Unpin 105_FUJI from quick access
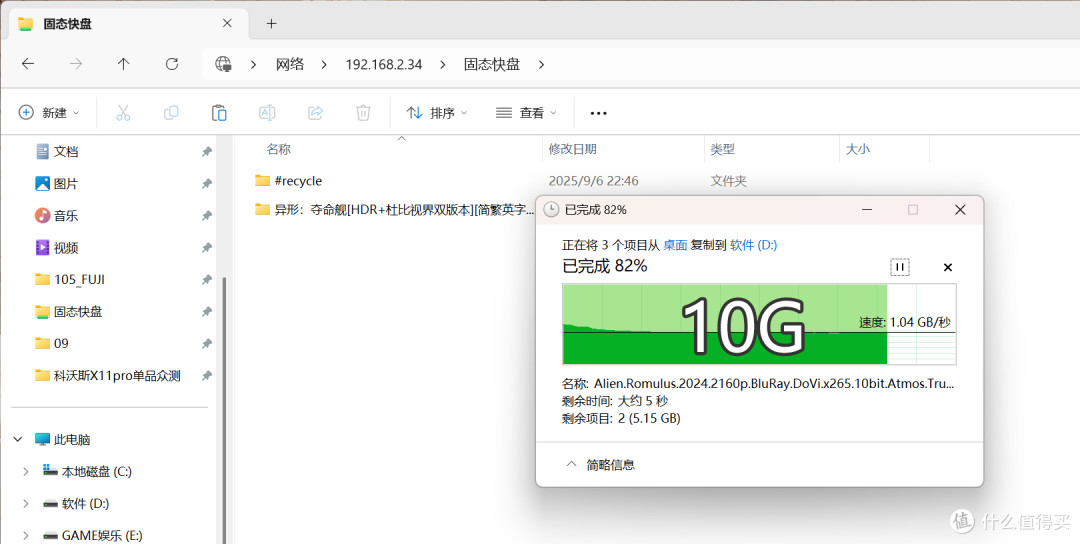The image size is (1080, 544). (206, 280)
